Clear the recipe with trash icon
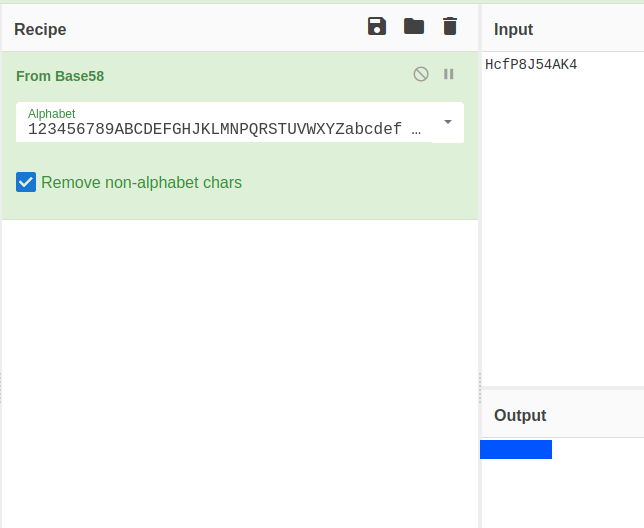The width and height of the screenshot is (644, 528). 450,27
